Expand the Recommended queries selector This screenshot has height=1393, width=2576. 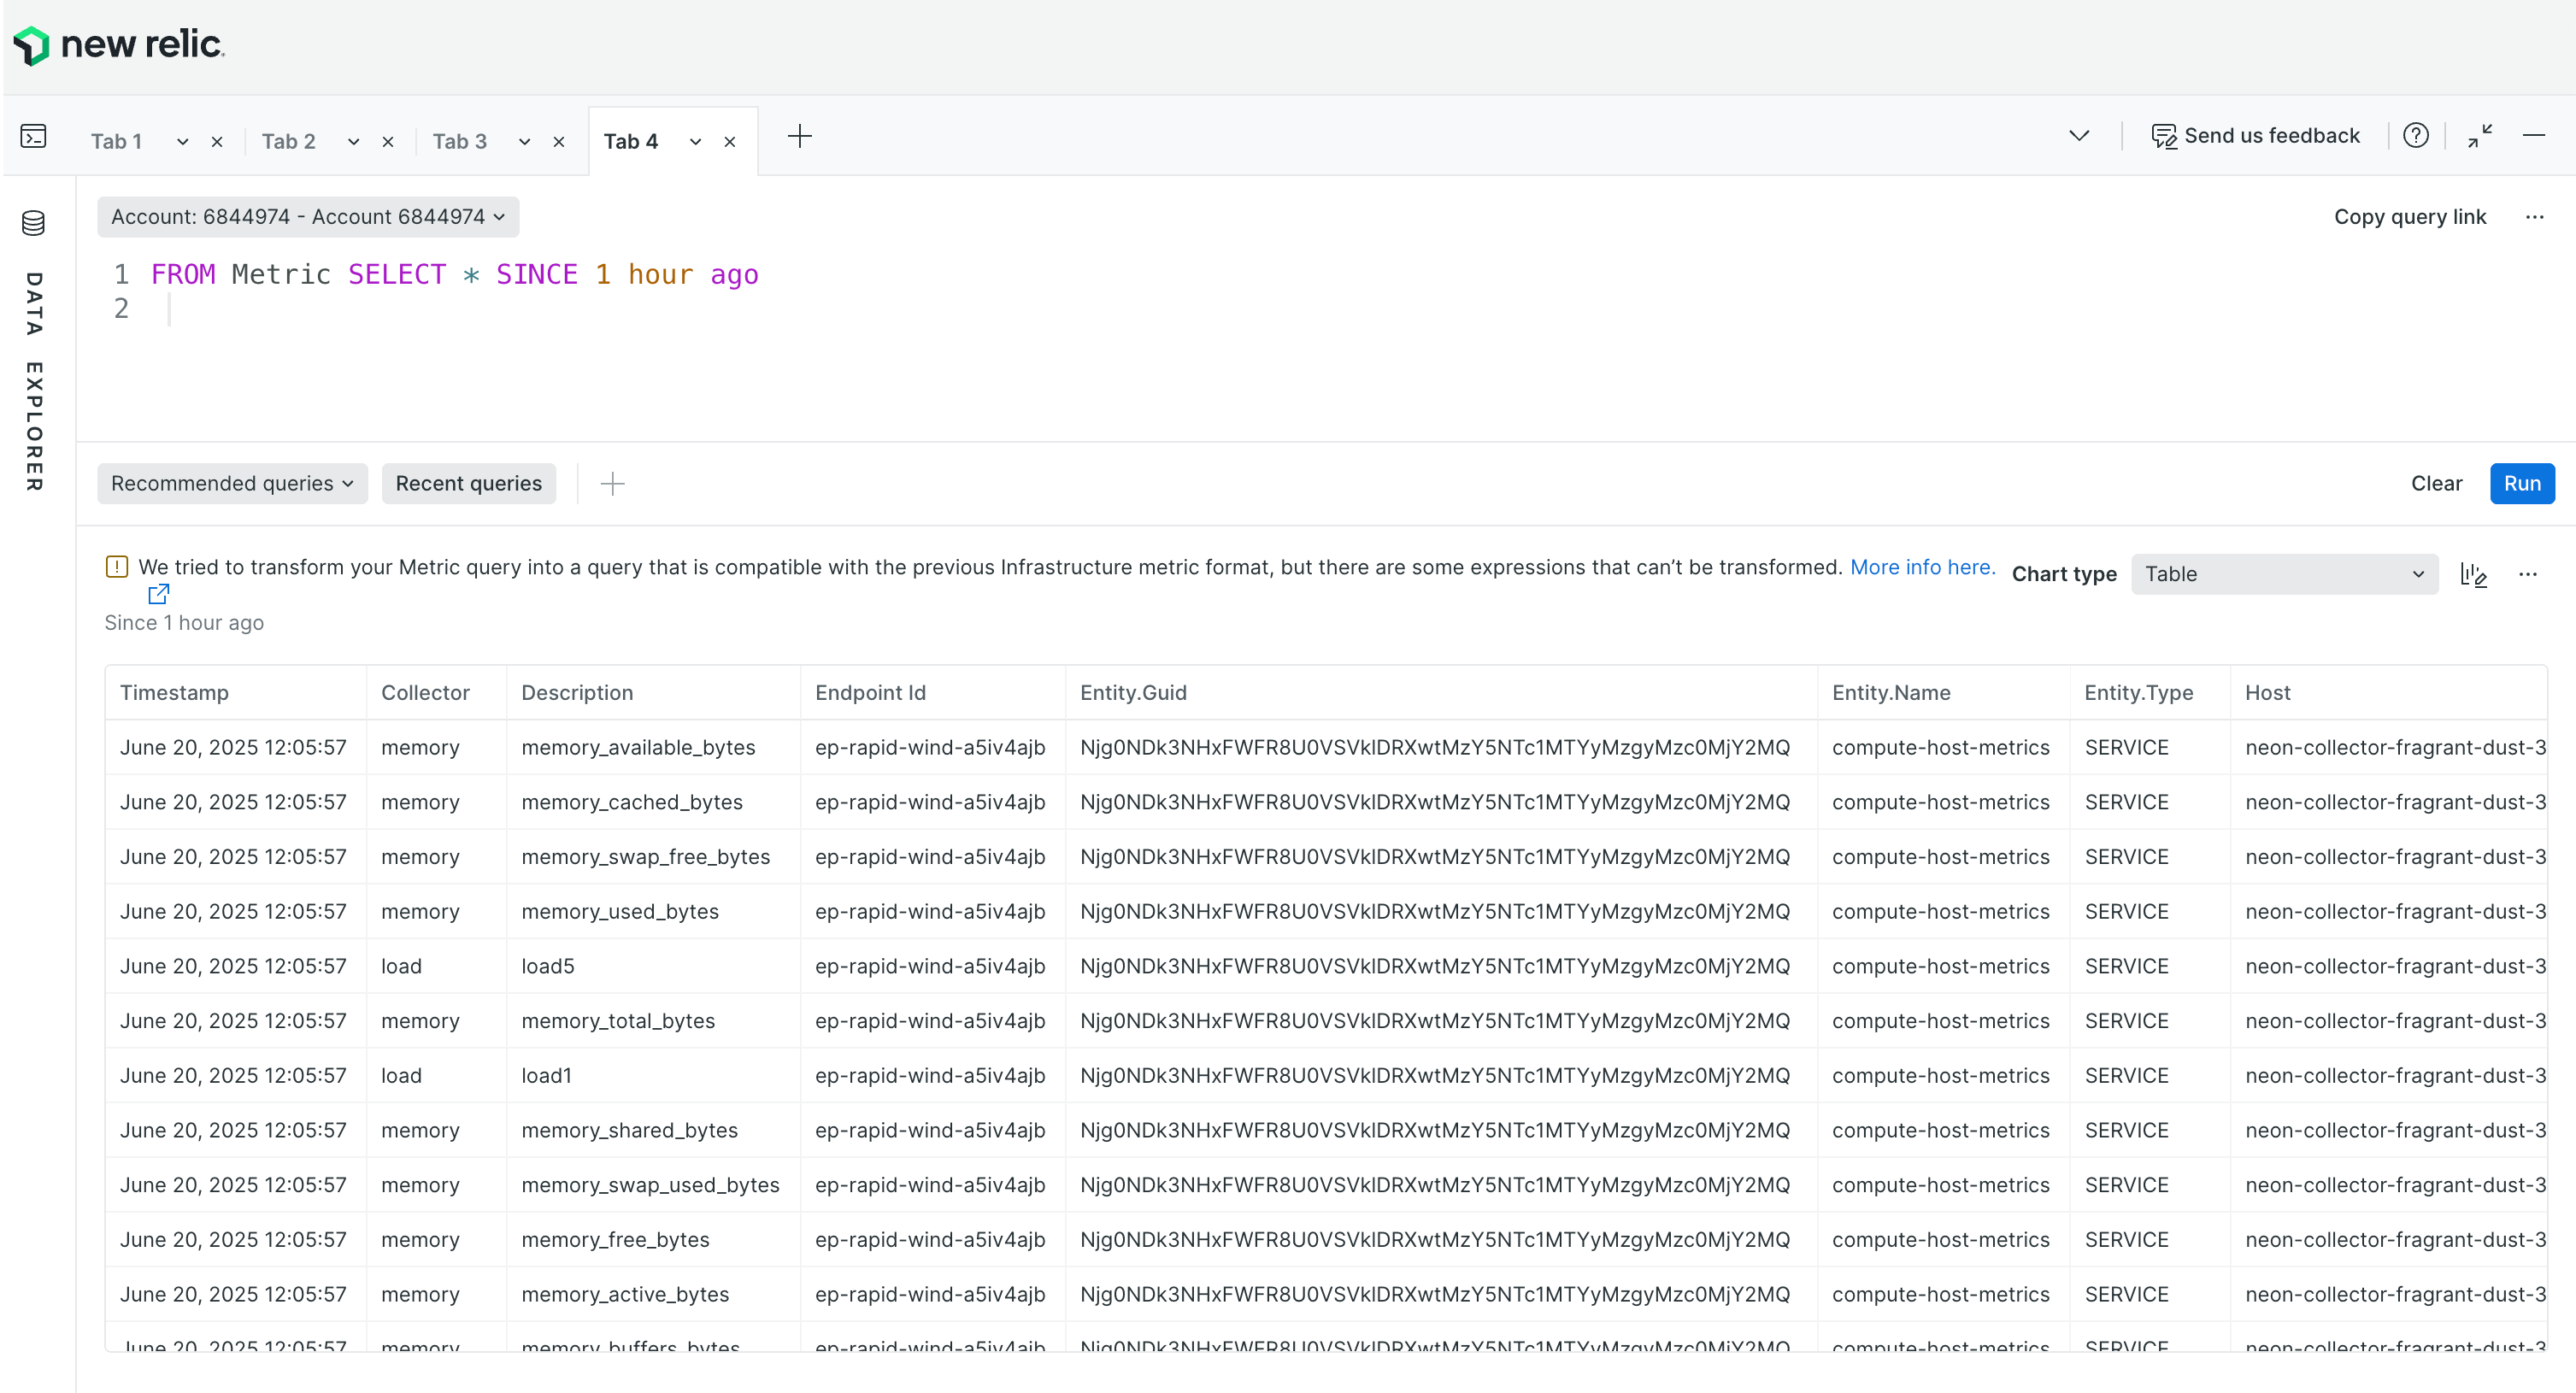232,483
